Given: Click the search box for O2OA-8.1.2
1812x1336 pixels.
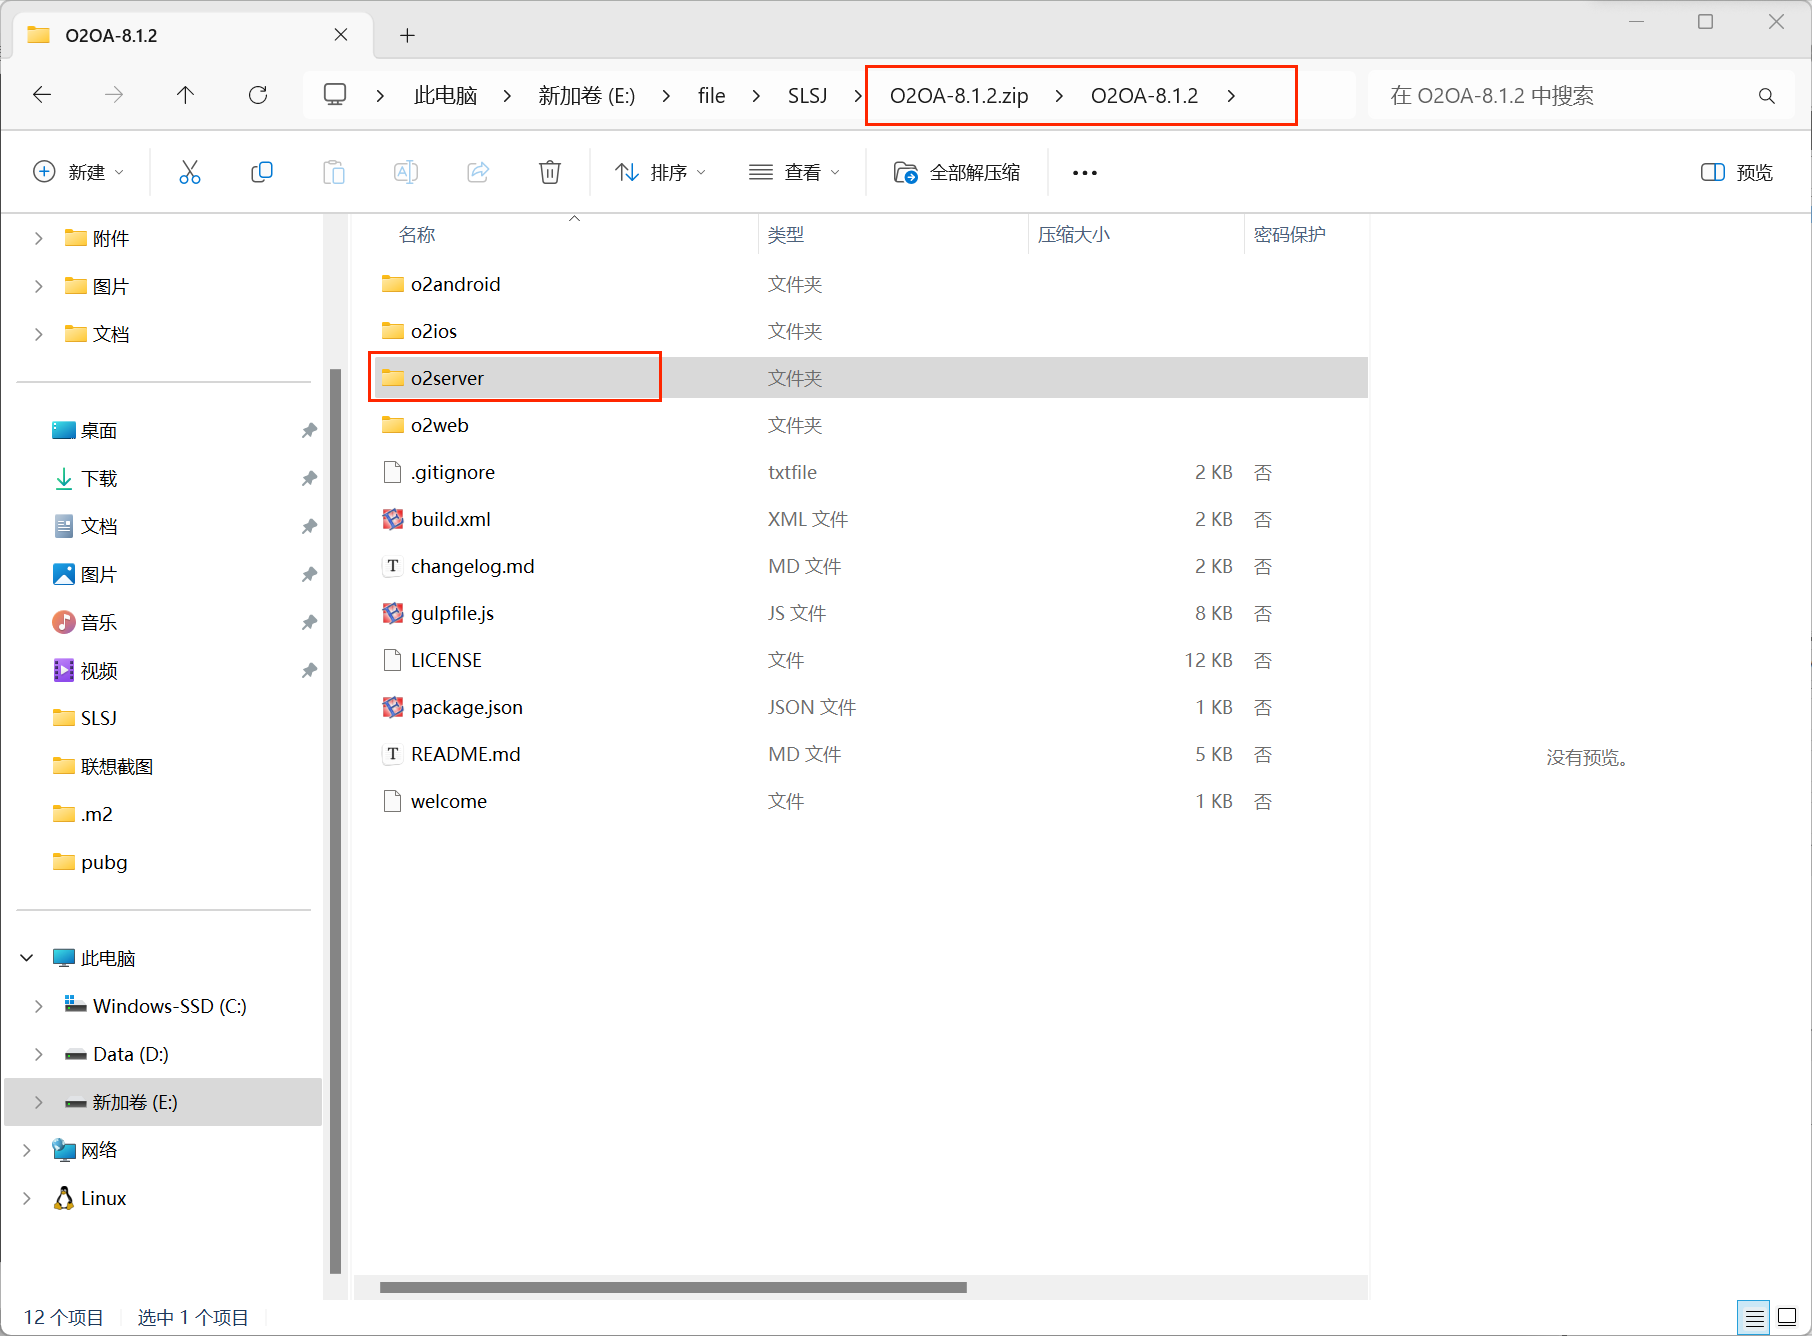Looking at the screenshot, I should 1570,95.
